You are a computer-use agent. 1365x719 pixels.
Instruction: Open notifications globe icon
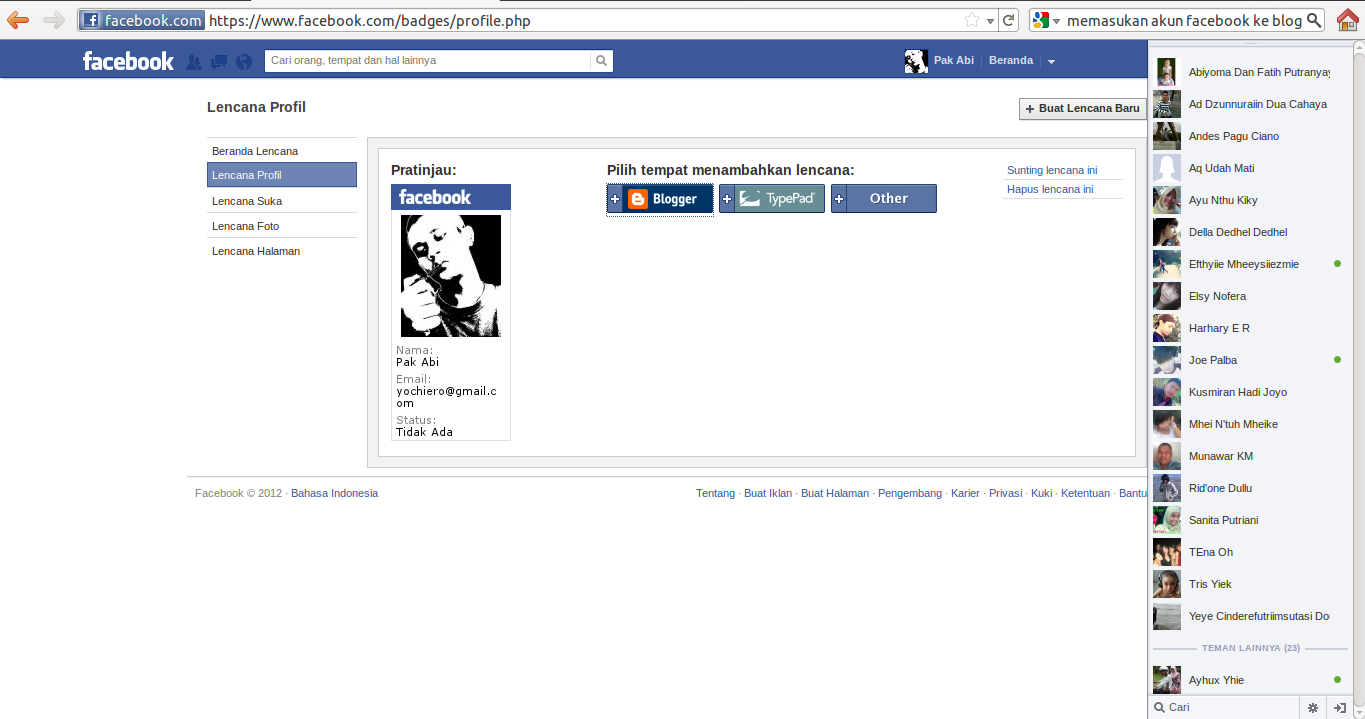tap(245, 62)
